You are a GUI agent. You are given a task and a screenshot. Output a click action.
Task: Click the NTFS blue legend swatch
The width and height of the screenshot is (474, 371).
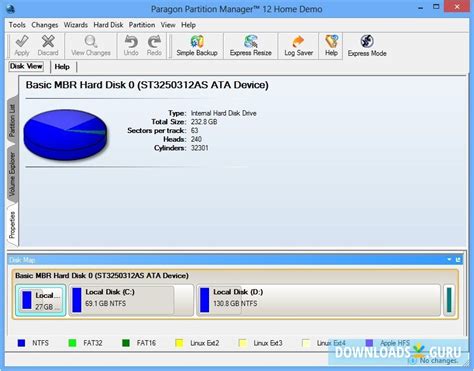[x=21, y=343]
